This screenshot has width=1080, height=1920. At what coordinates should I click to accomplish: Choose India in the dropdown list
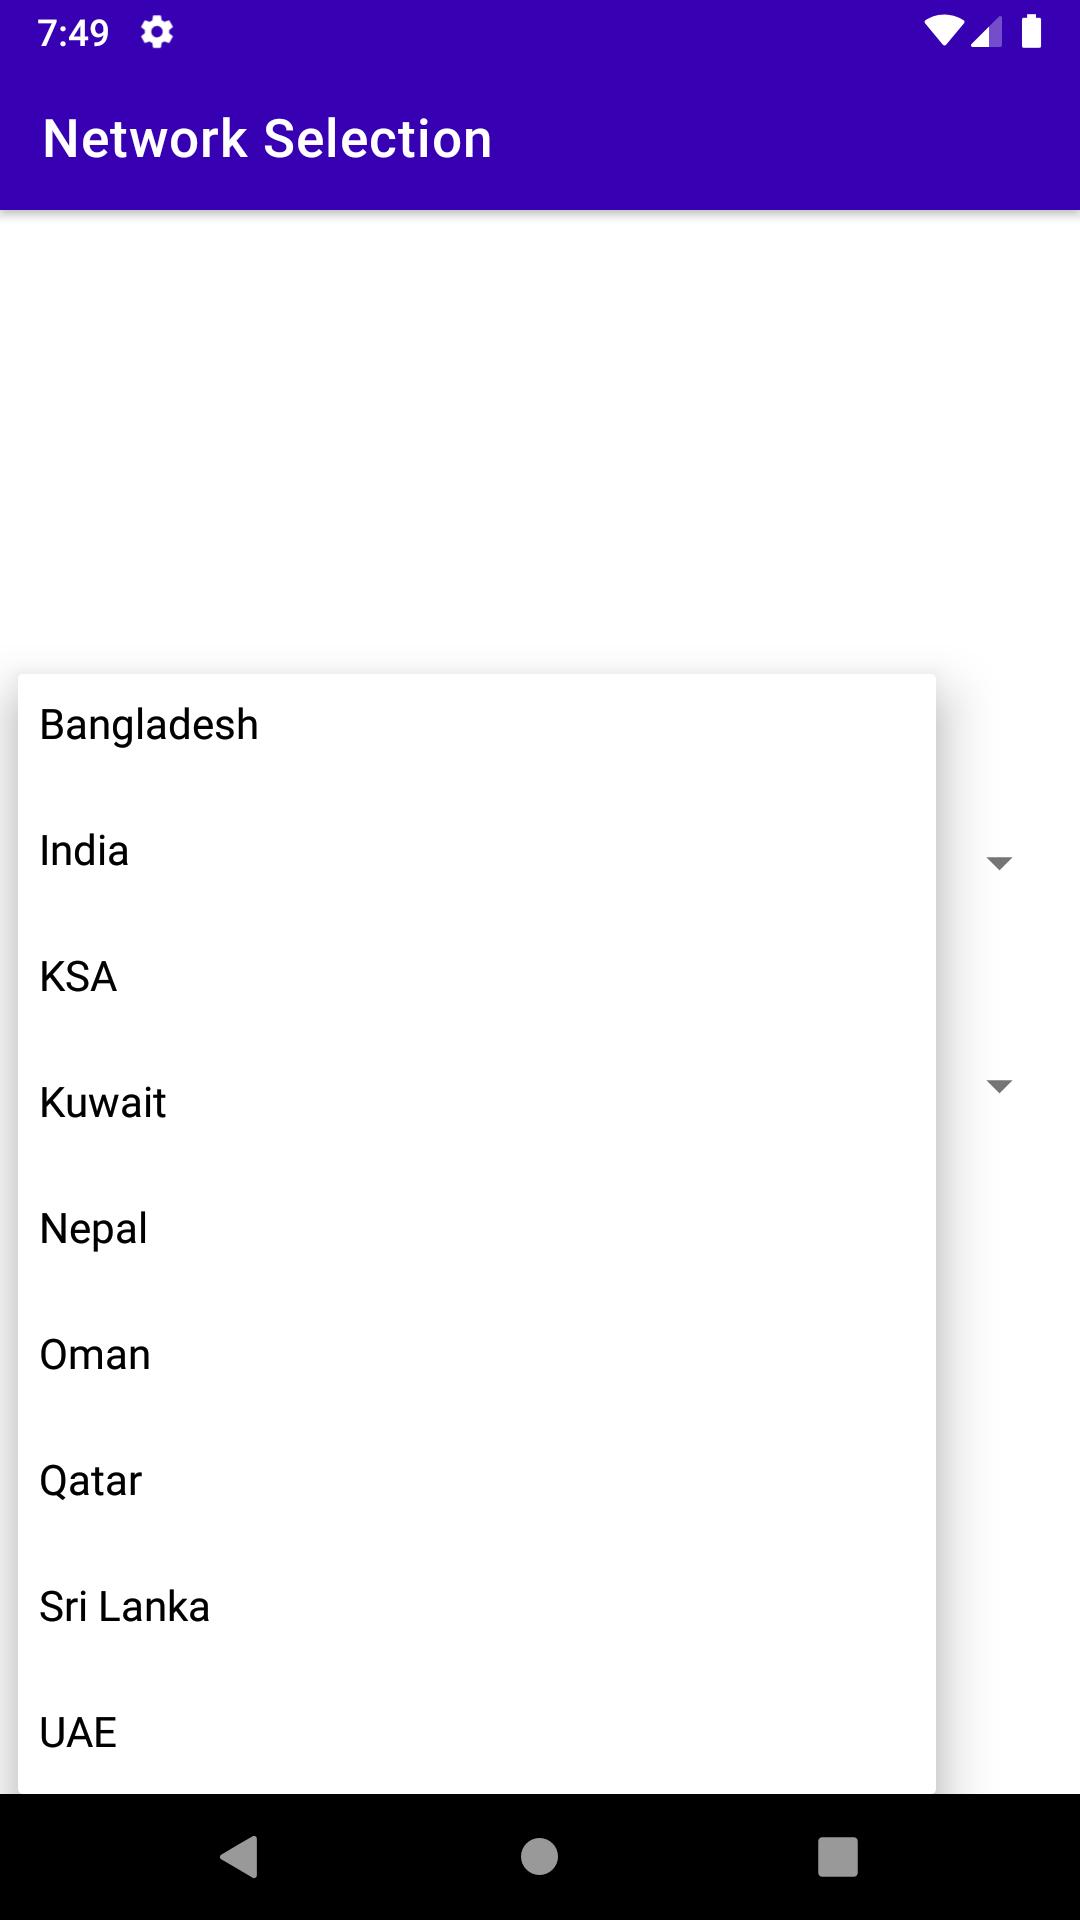(x=477, y=851)
